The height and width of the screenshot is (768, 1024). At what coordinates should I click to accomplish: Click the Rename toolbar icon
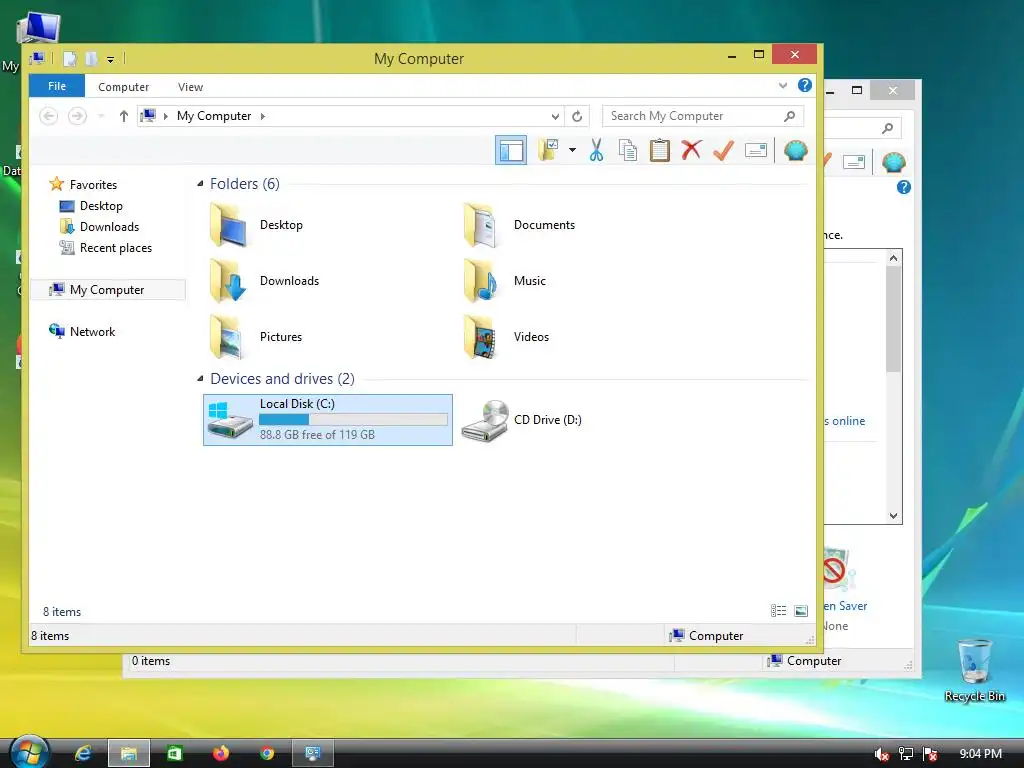(x=756, y=150)
